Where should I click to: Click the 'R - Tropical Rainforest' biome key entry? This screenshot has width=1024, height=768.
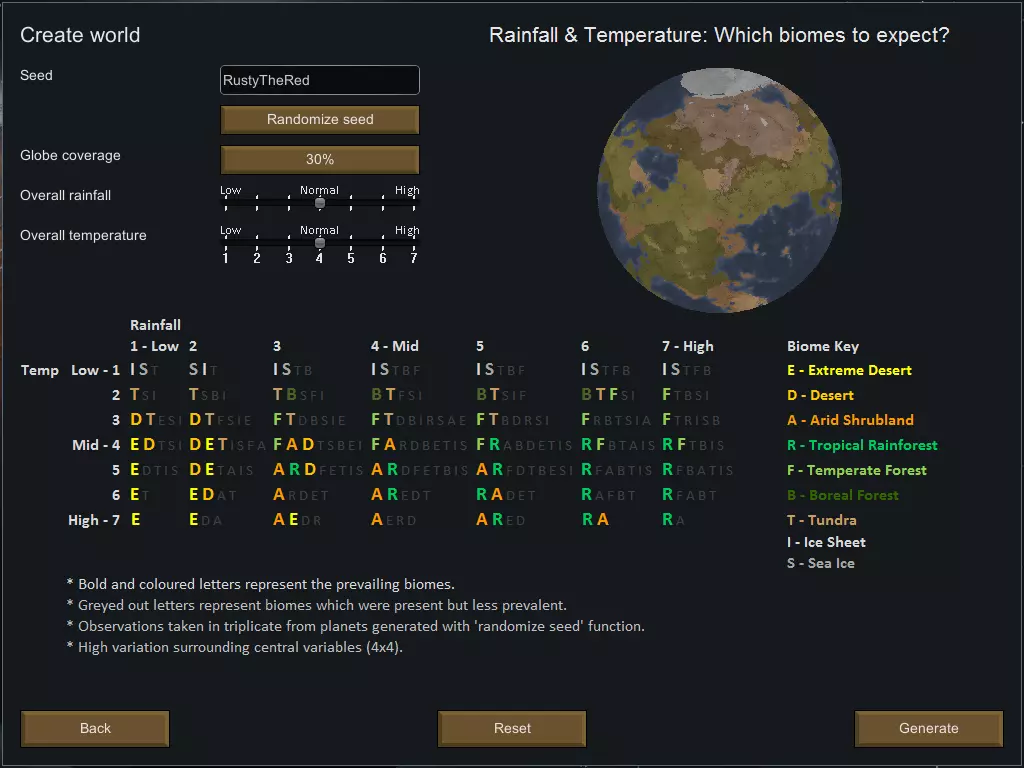pos(862,445)
